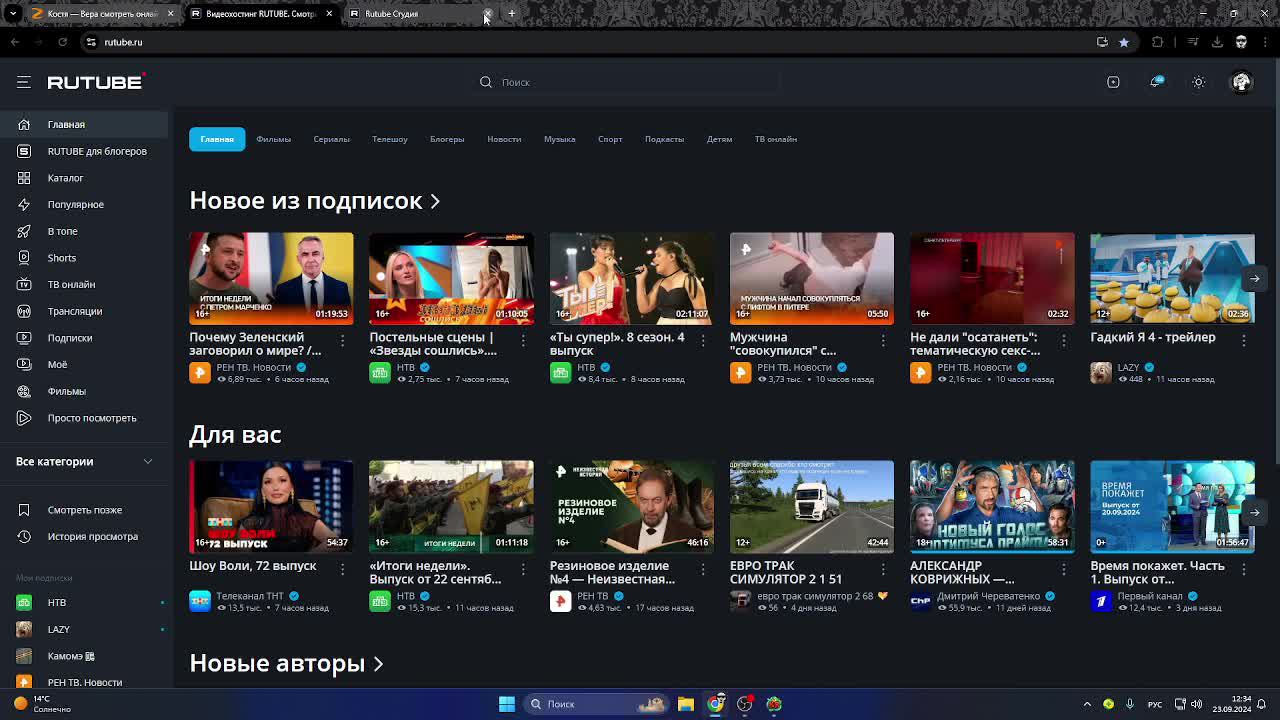Select the Главная category tab
This screenshot has height=720, width=1280.
click(x=217, y=139)
